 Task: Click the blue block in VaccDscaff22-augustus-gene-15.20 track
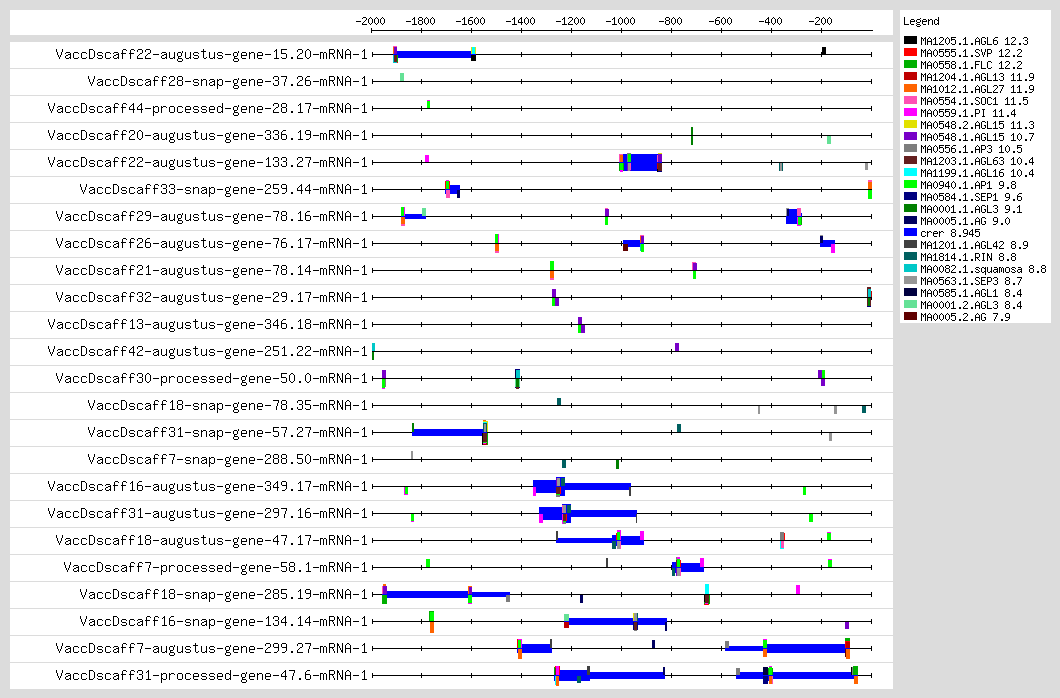(434, 54)
